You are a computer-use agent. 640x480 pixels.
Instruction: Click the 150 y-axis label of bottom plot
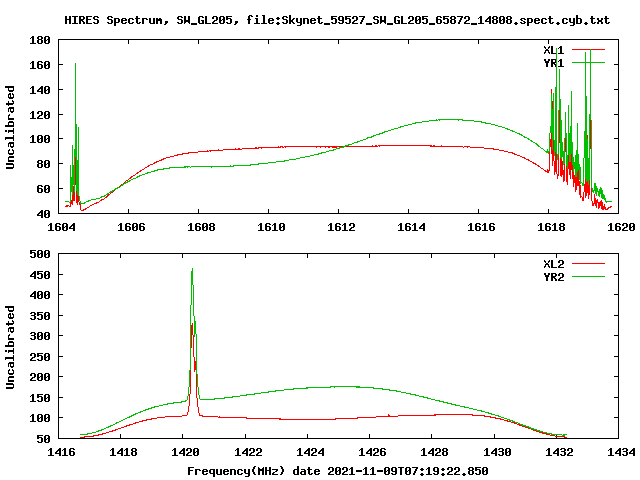tap(40, 398)
